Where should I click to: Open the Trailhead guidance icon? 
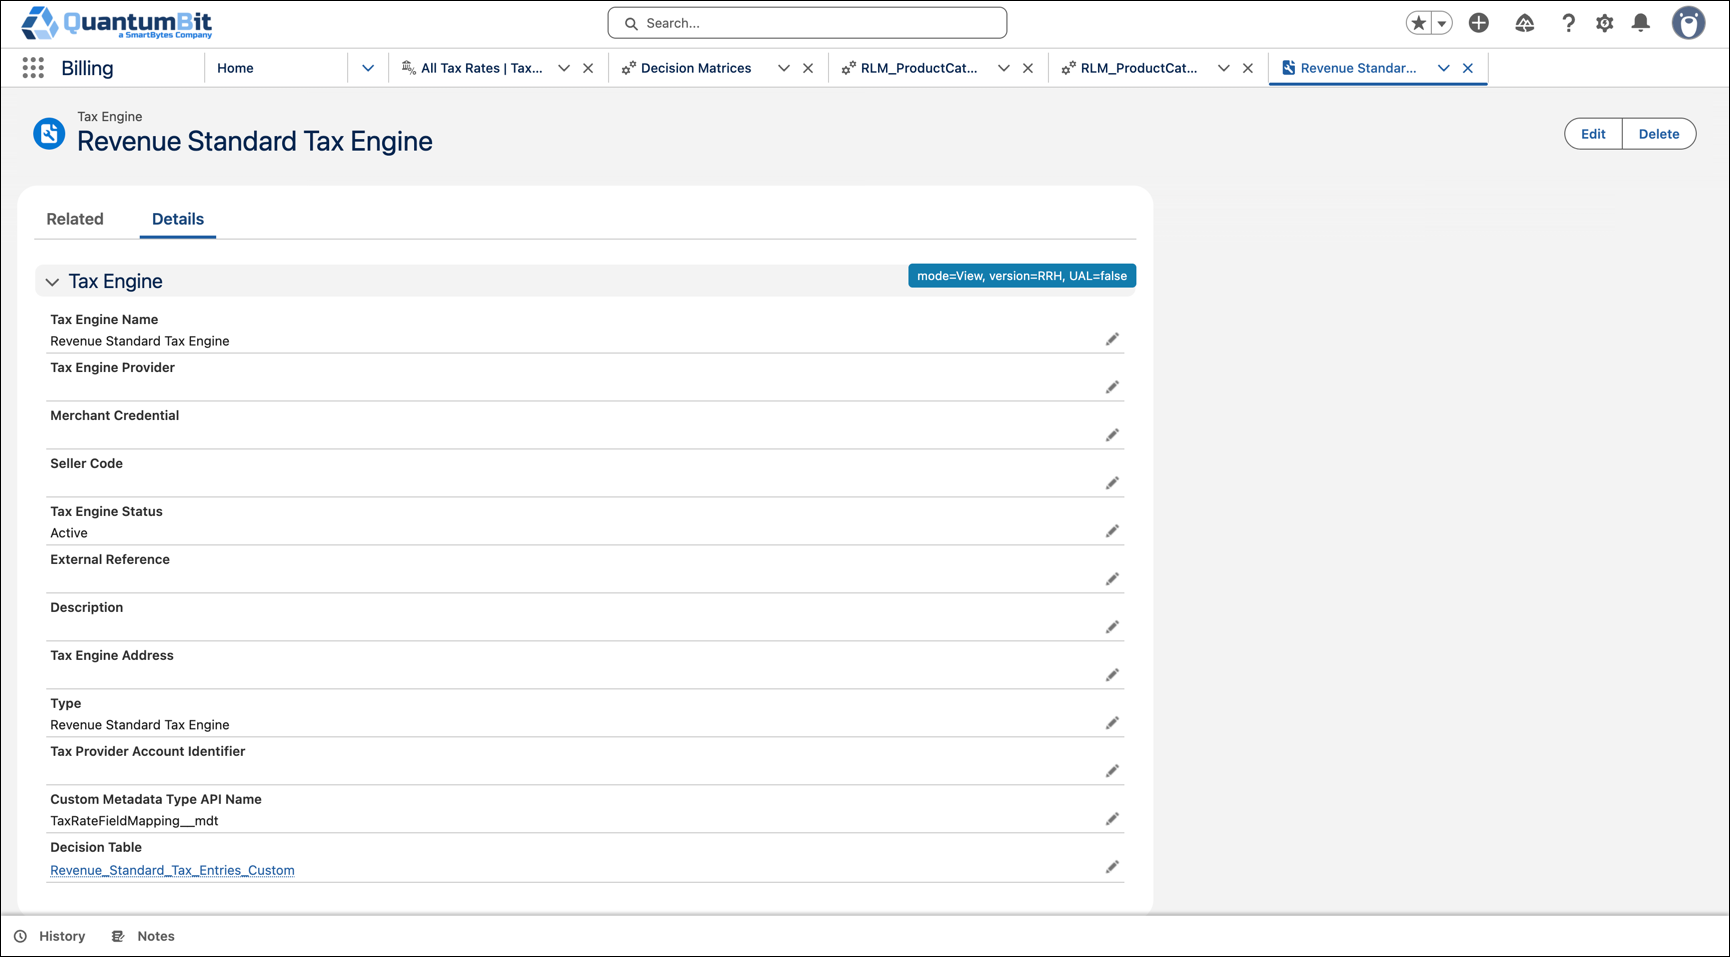click(1525, 23)
